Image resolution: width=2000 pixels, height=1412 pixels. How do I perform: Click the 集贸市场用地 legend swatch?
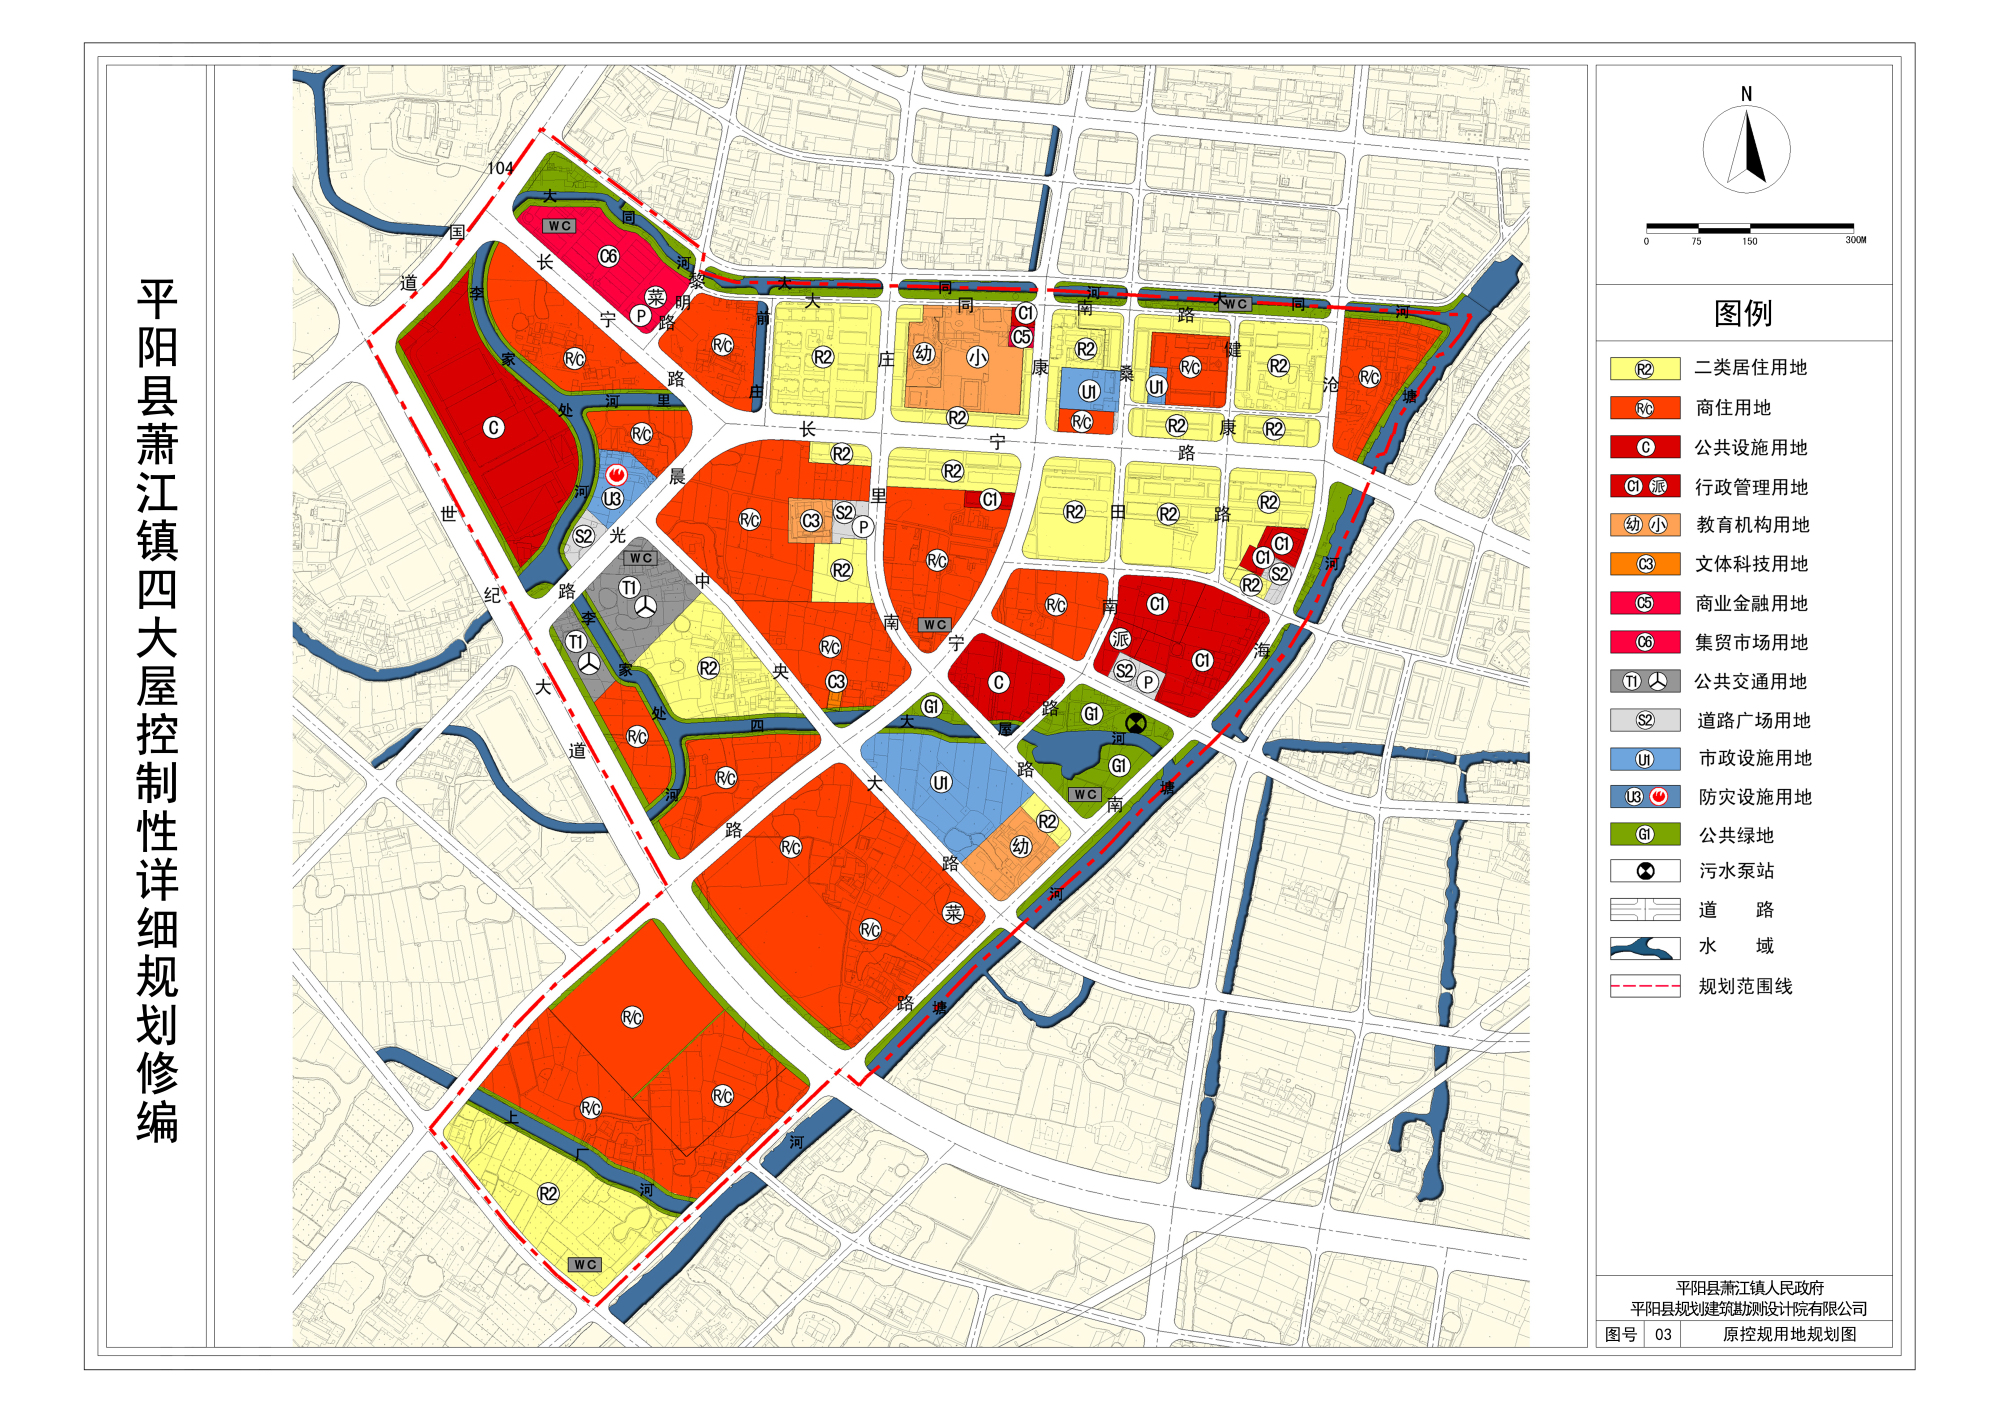1645,642
